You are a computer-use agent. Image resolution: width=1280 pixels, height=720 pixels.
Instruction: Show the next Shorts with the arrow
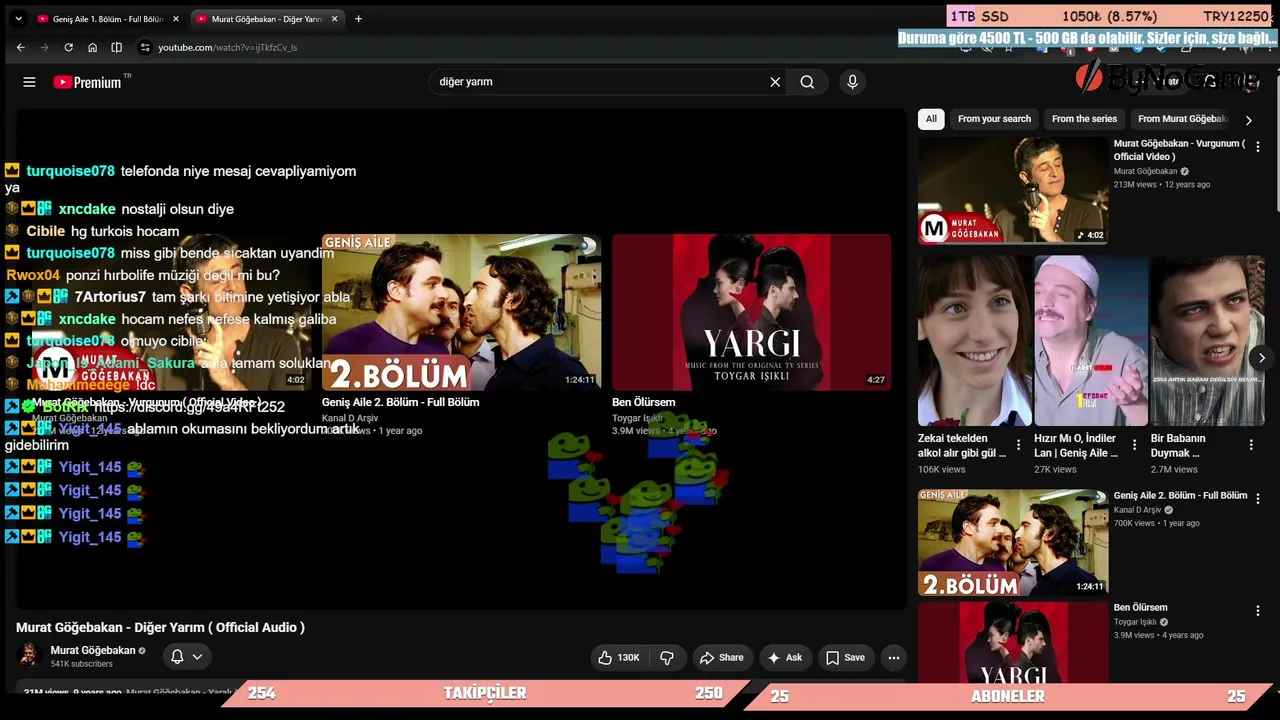1262,358
